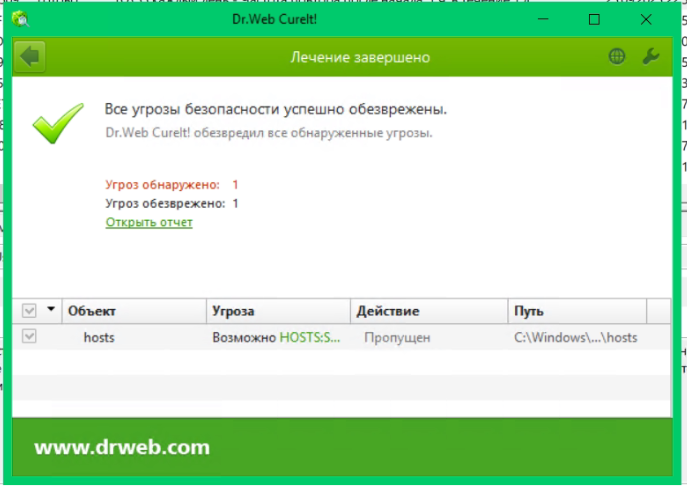Click the 'Лечение завершено' header title

click(360, 57)
